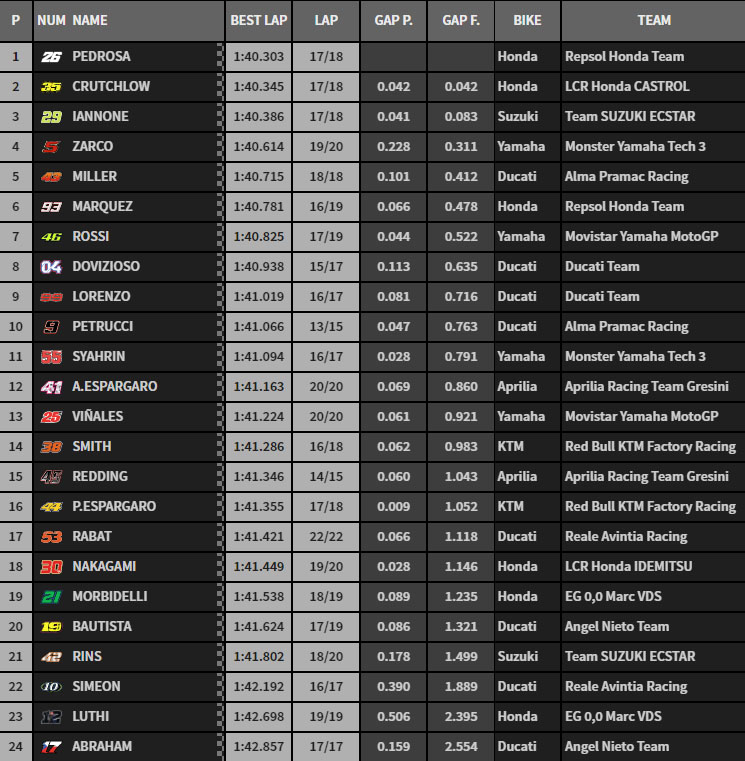Click the NAME column header

pos(90,20)
